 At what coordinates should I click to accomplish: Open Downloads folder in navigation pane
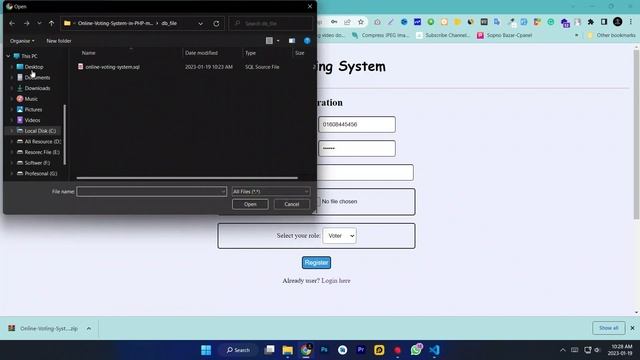click(x=37, y=88)
